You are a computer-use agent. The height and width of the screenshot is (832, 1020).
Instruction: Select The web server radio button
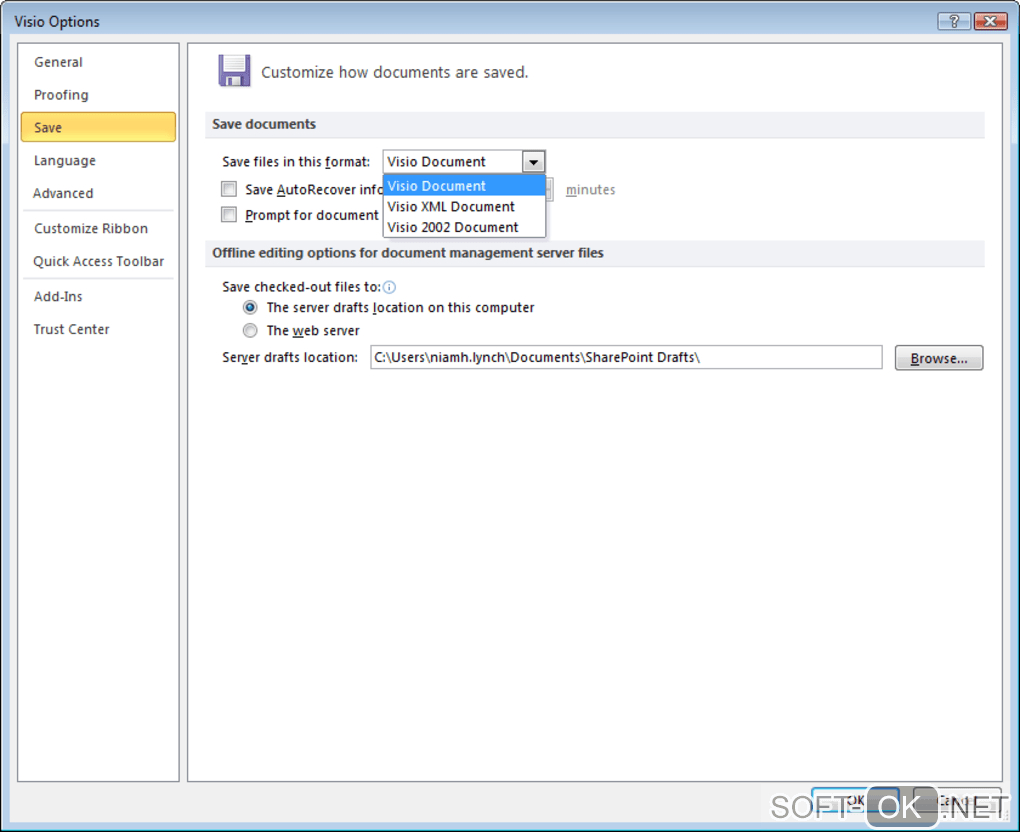pyautogui.click(x=250, y=330)
